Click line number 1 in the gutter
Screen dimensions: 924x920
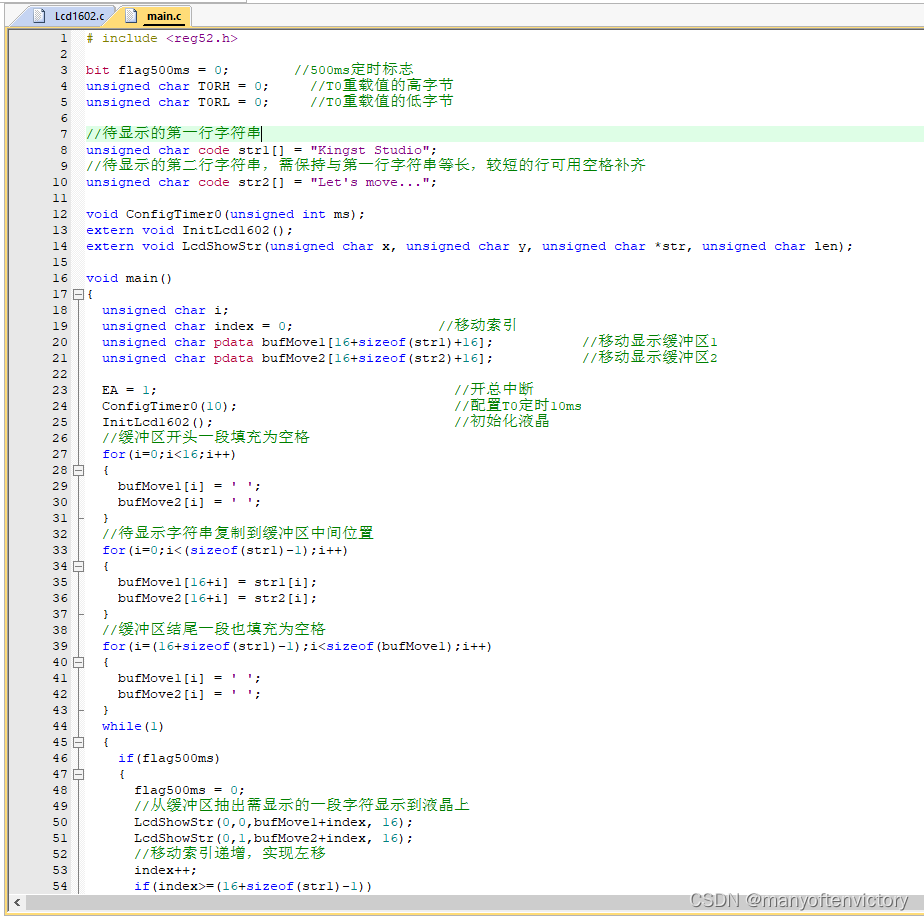click(63, 38)
